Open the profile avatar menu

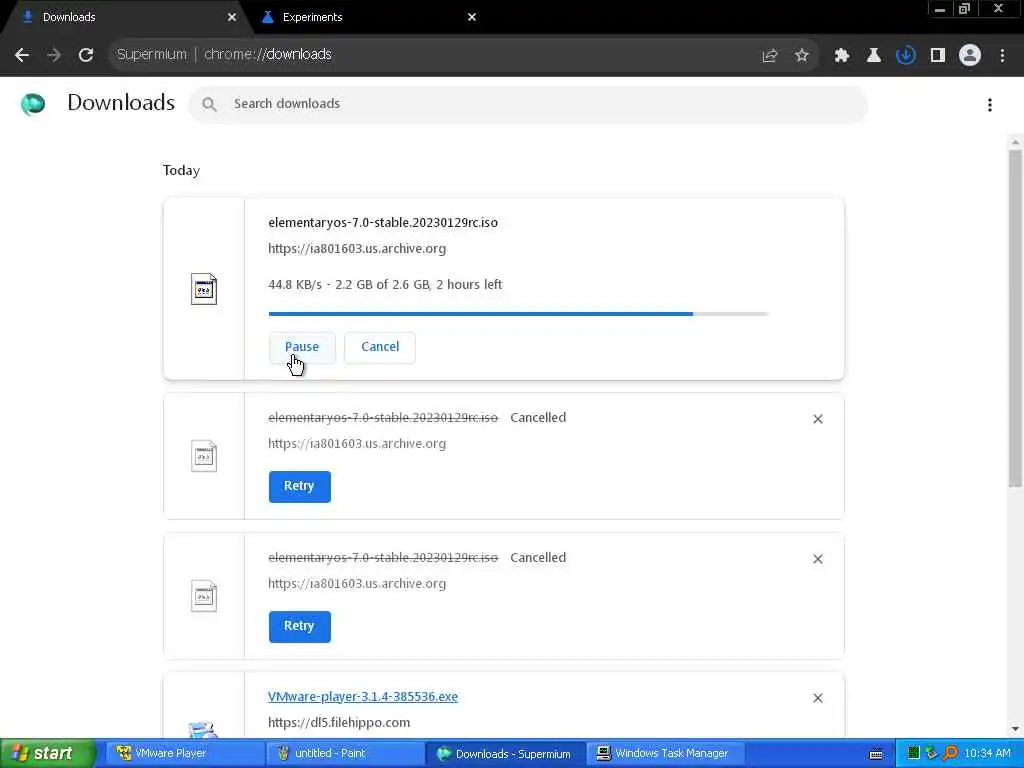[970, 56]
